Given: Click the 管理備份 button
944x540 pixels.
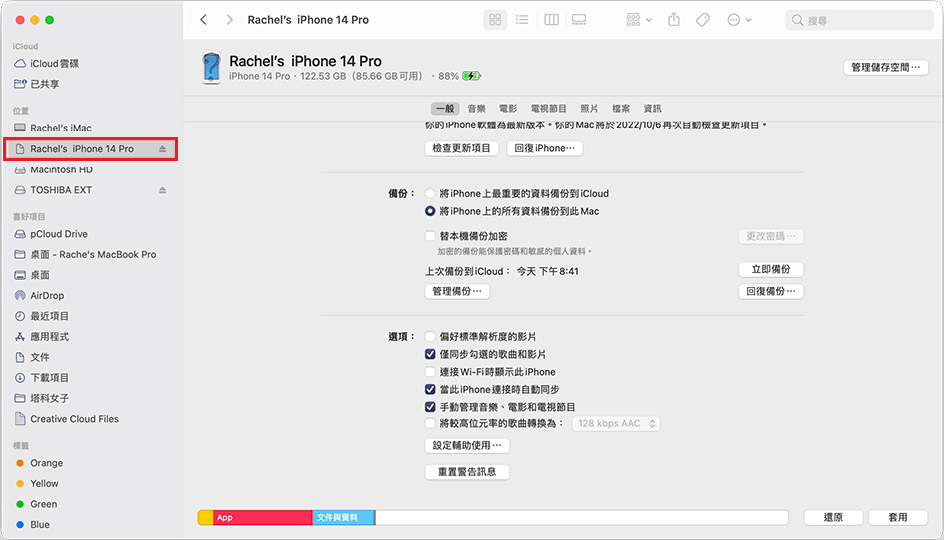Looking at the screenshot, I should [x=457, y=291].
